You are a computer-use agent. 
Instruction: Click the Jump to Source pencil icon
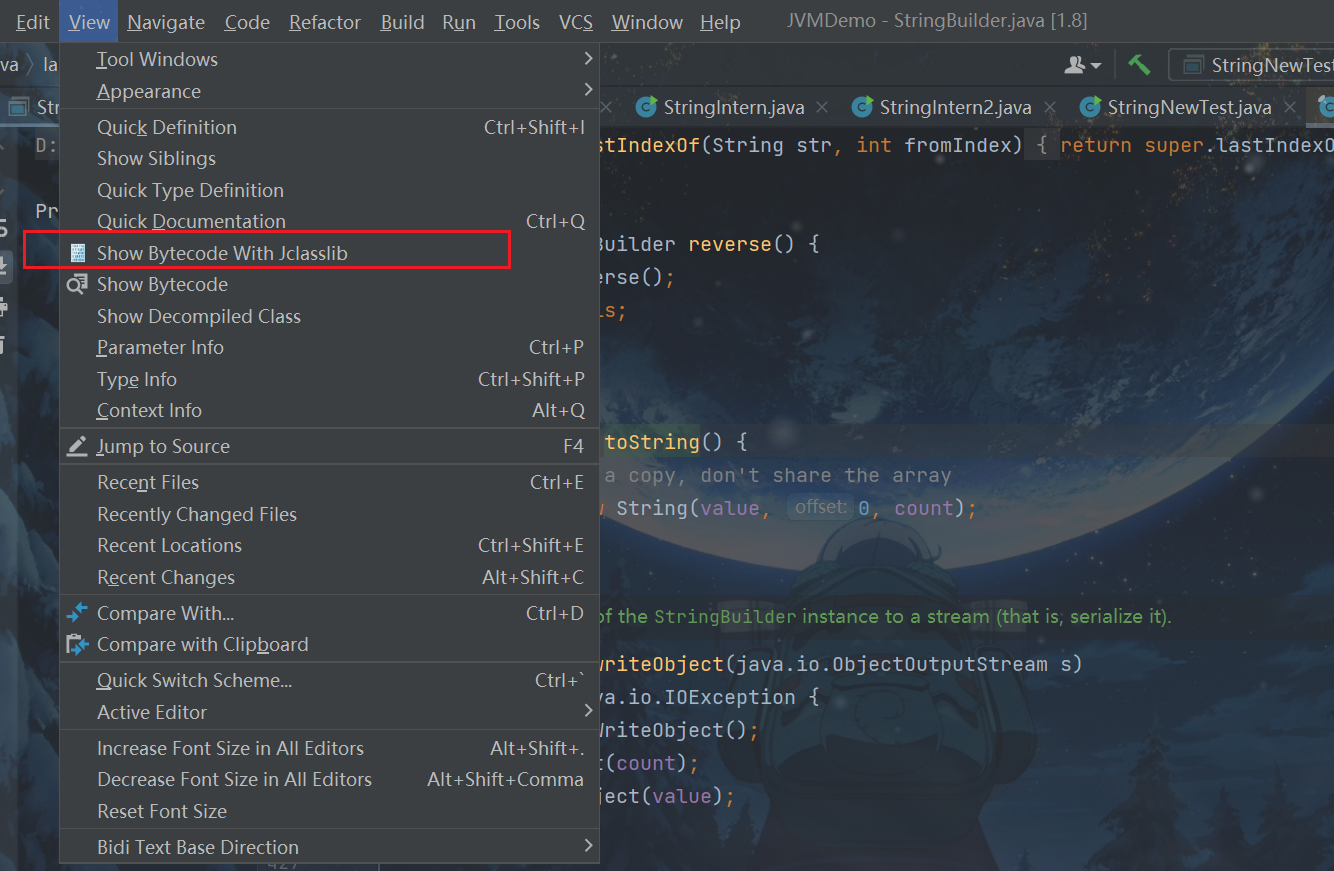point(77,447)
